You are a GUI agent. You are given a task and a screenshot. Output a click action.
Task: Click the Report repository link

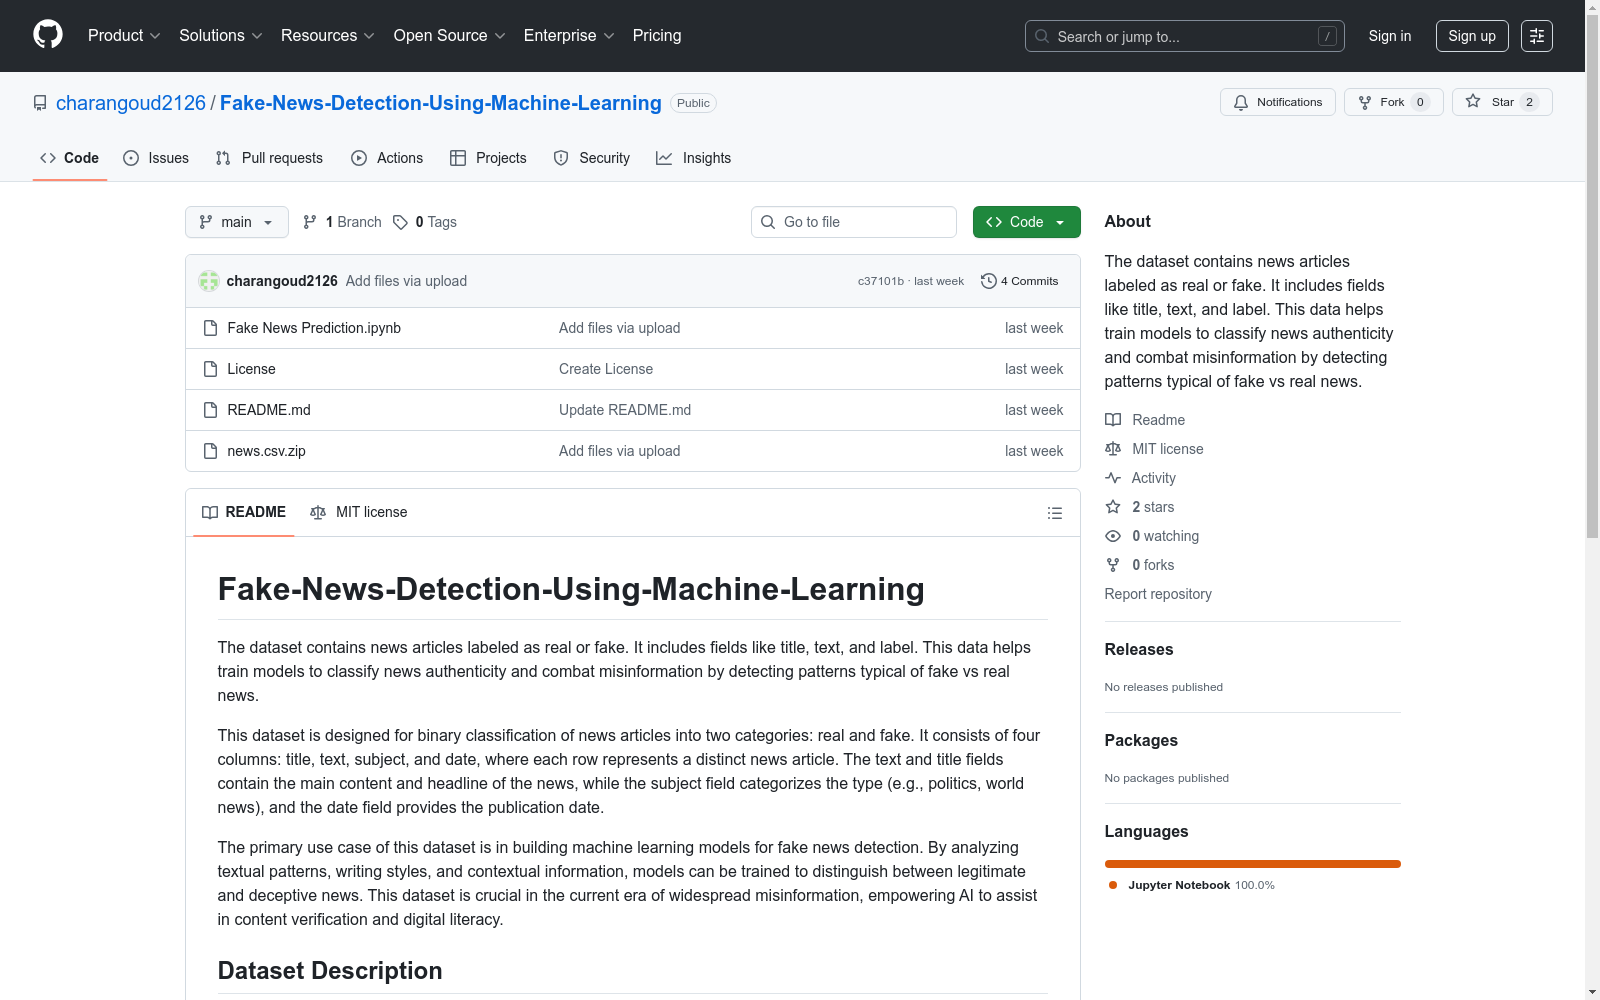pyautogui.click(x=1158, y=594)
